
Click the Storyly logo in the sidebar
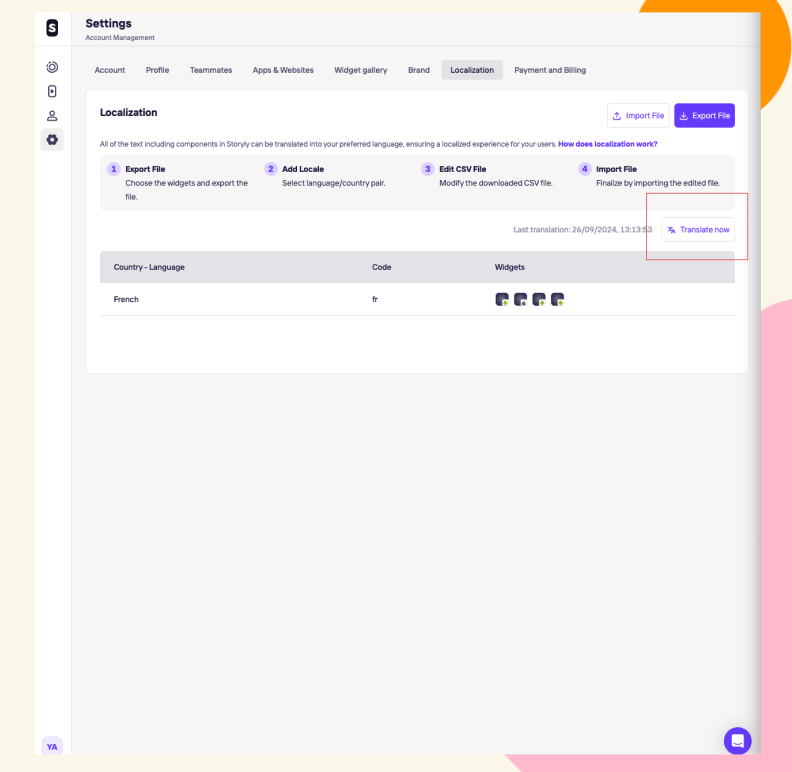pos(52,28)
